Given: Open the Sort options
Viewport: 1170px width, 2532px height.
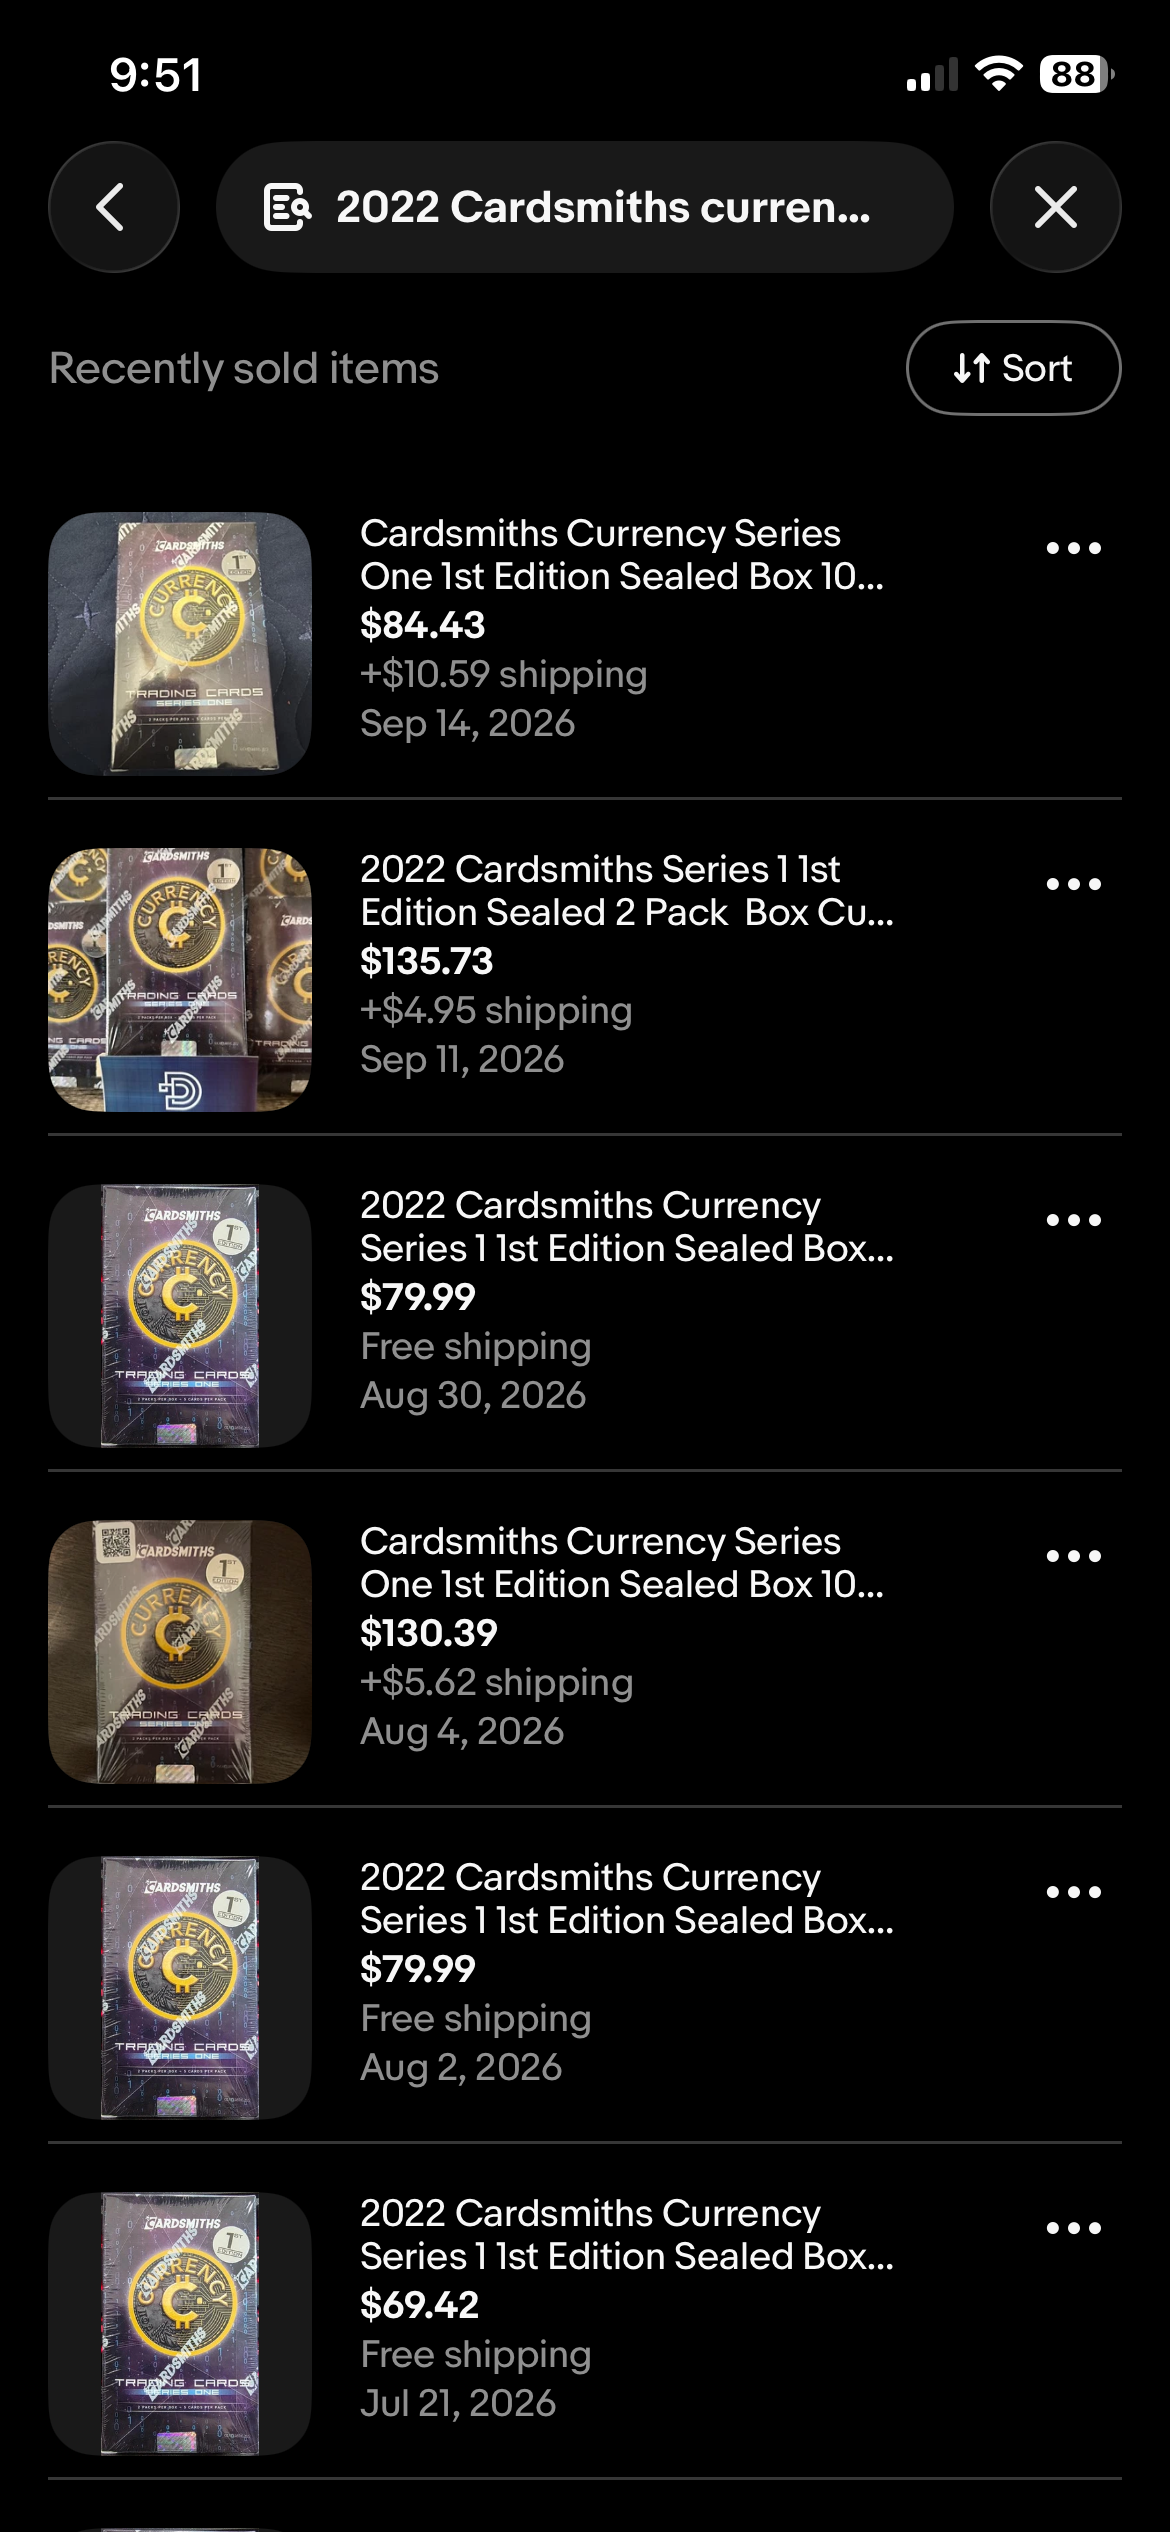Looking at the screenshot, I should pyautogui.click(x=1013, y=368).
